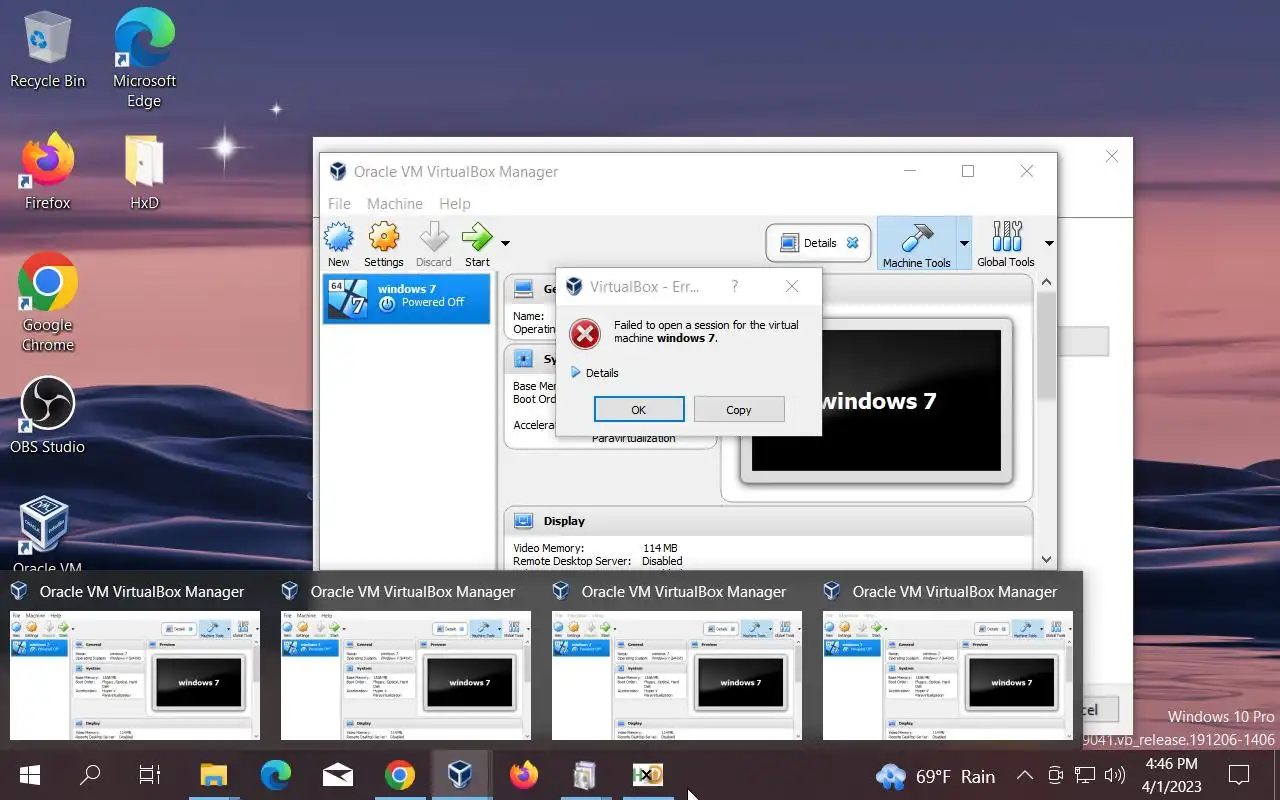
Task: Click the New machine toolbar icon
Action: pos(339,245)
